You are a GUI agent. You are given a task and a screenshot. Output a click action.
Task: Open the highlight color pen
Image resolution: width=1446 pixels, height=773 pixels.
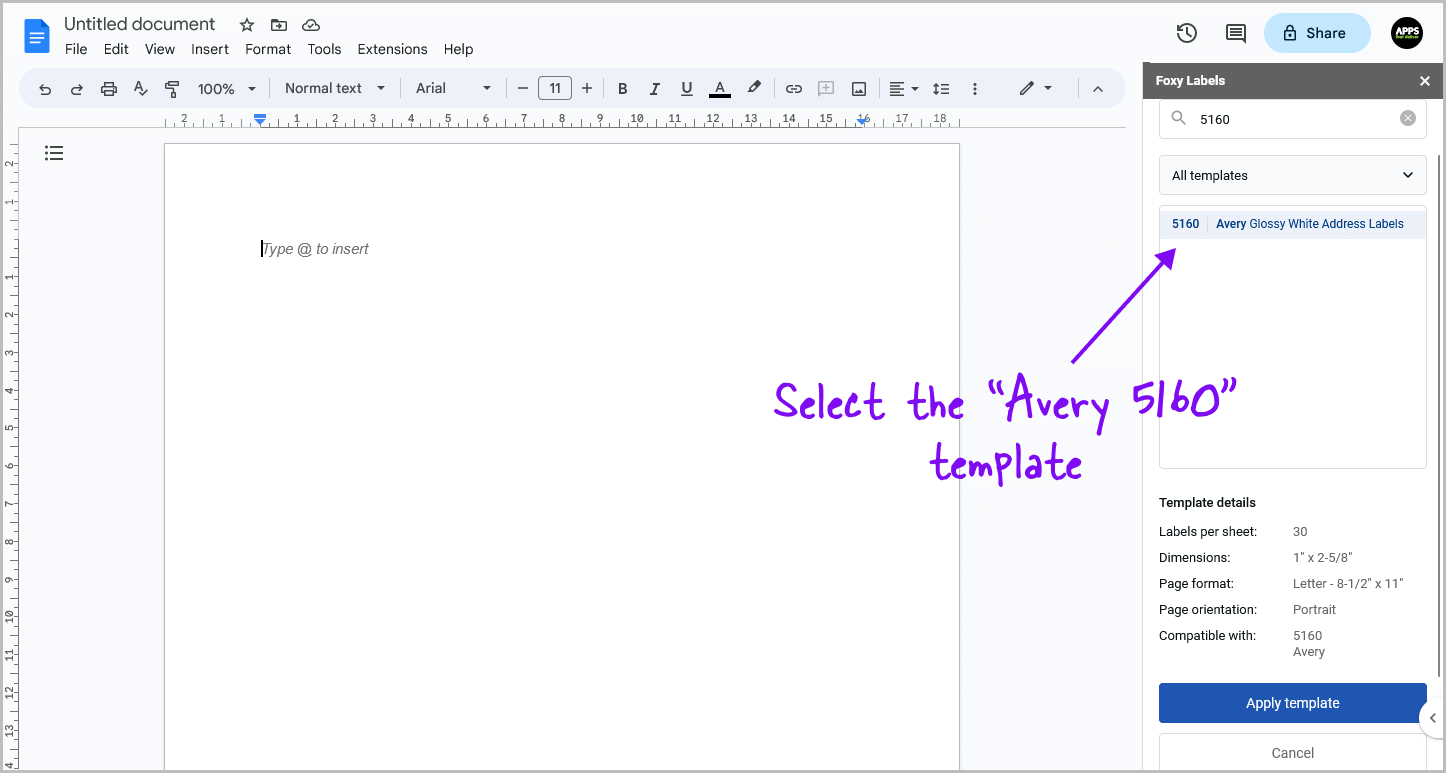[x=754, y=88]
